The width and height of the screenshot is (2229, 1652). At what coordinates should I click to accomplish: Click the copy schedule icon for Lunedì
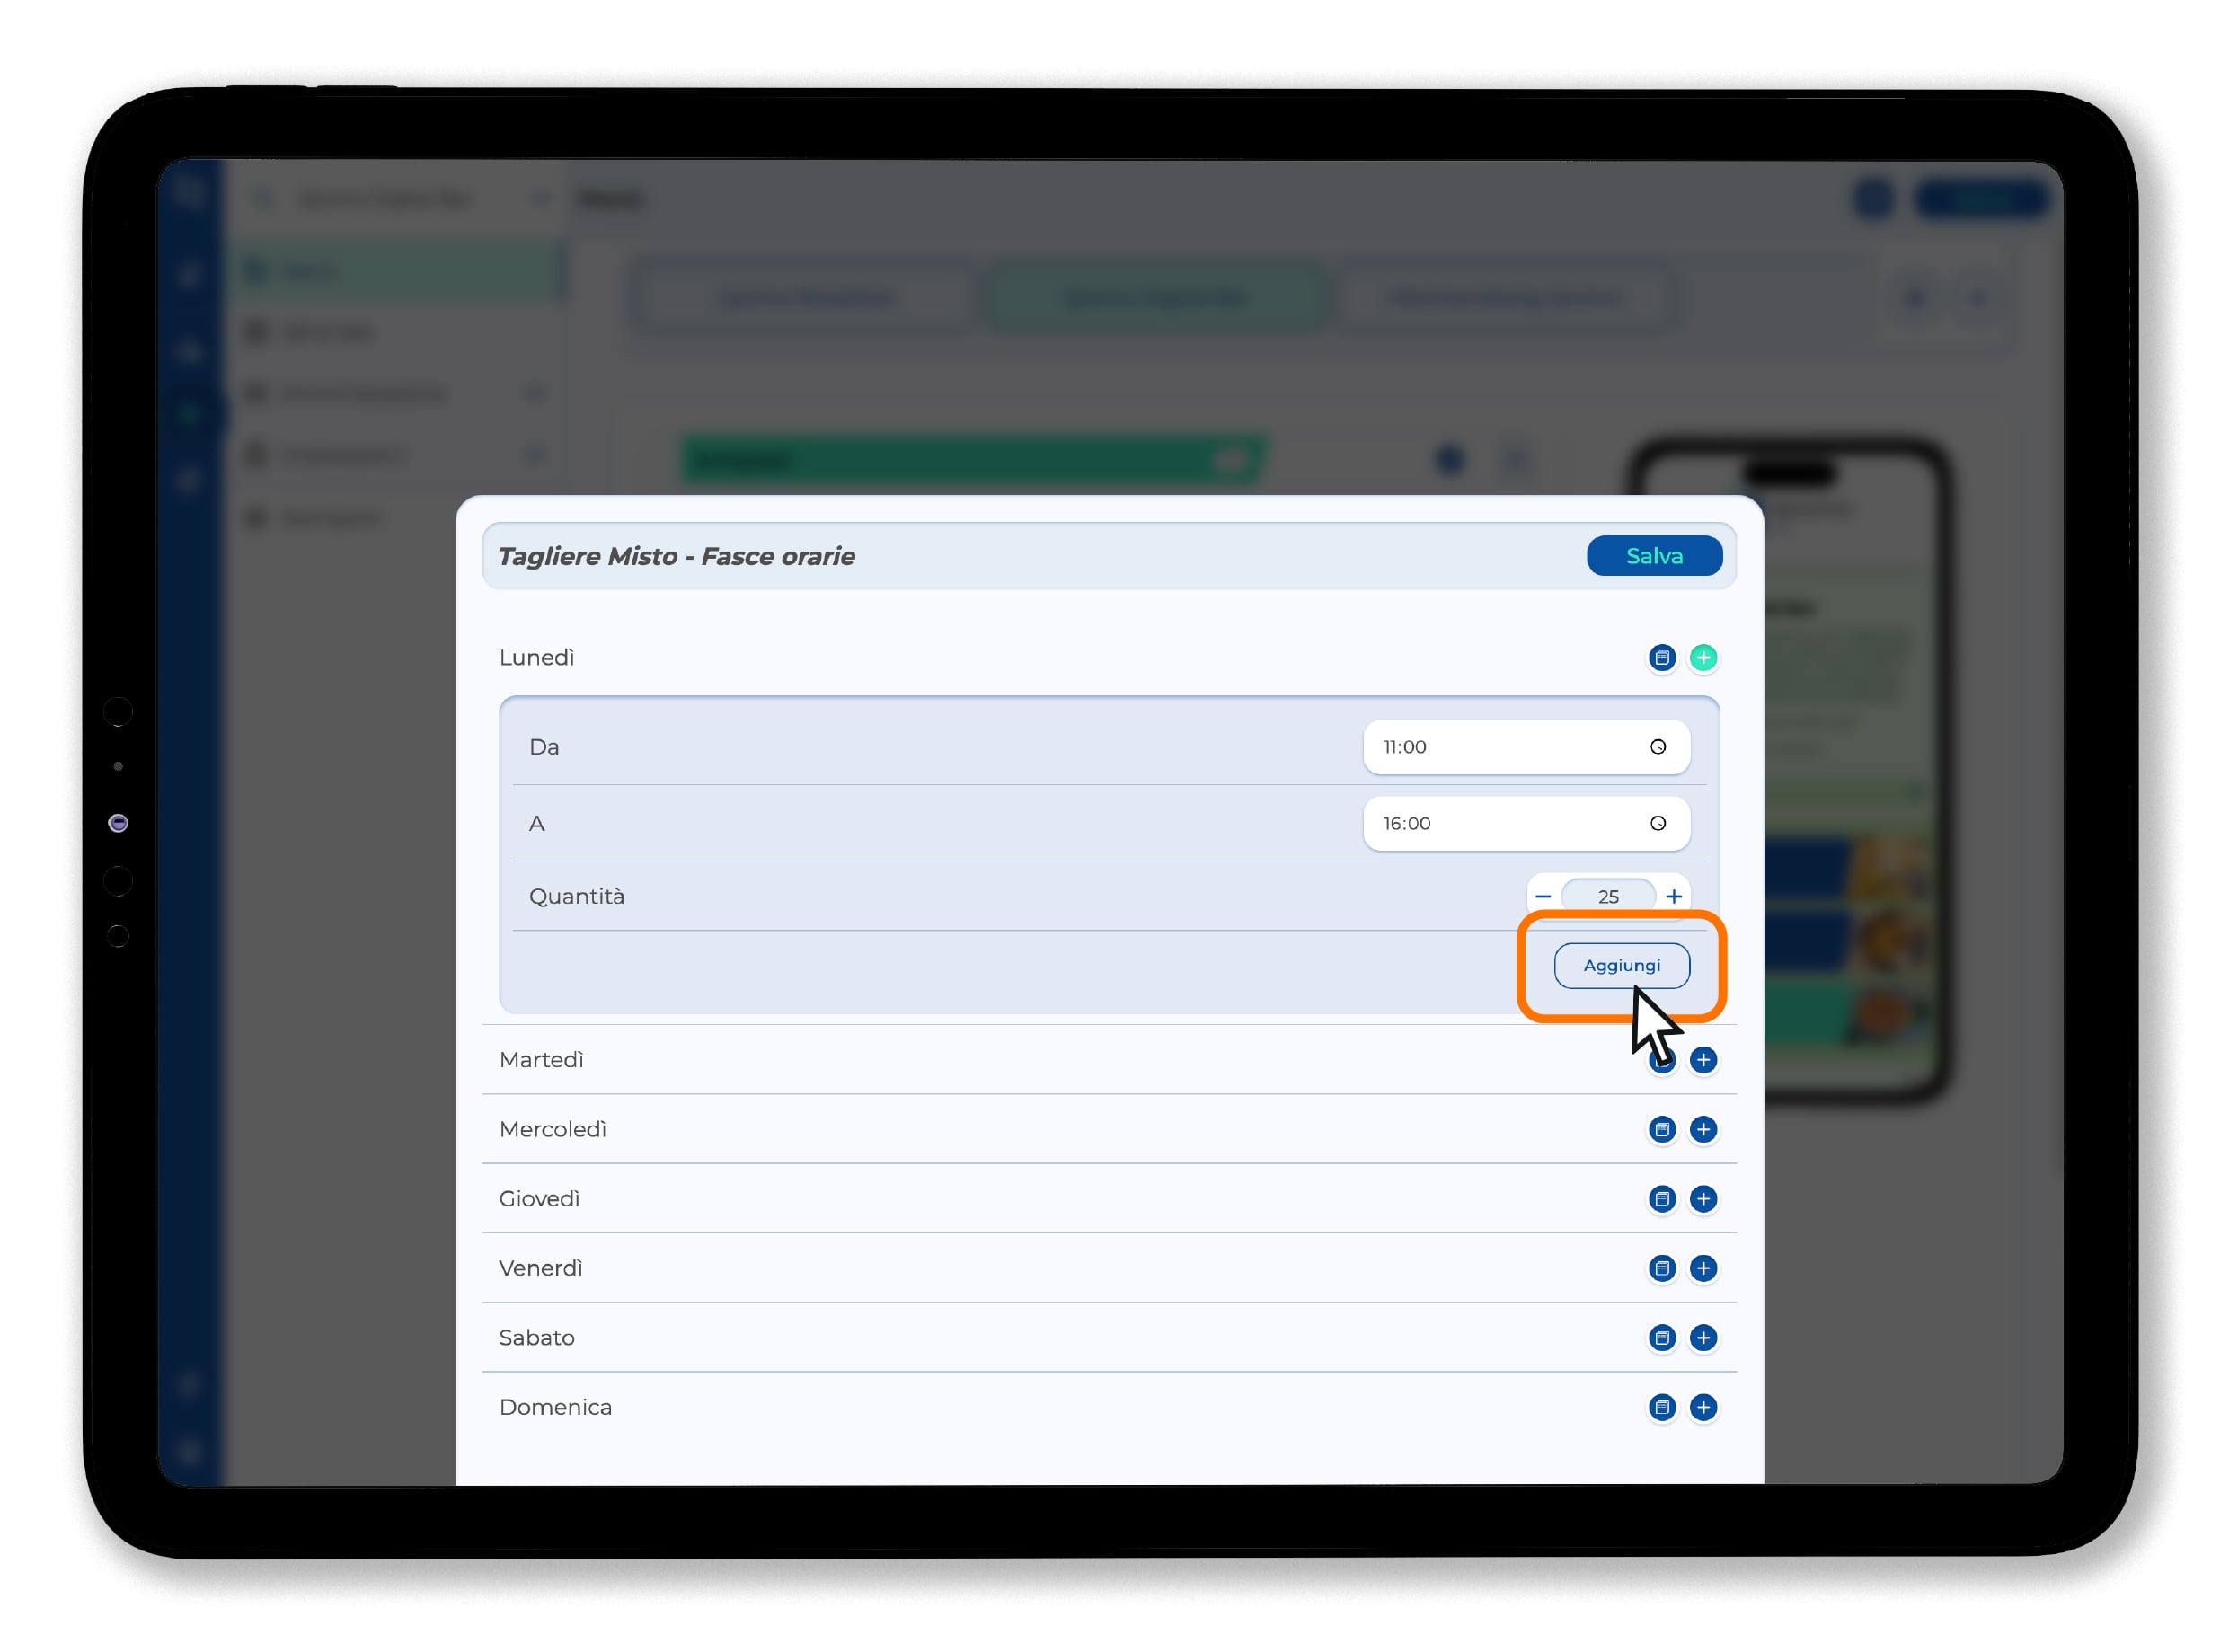click(x=1661, y=658)
